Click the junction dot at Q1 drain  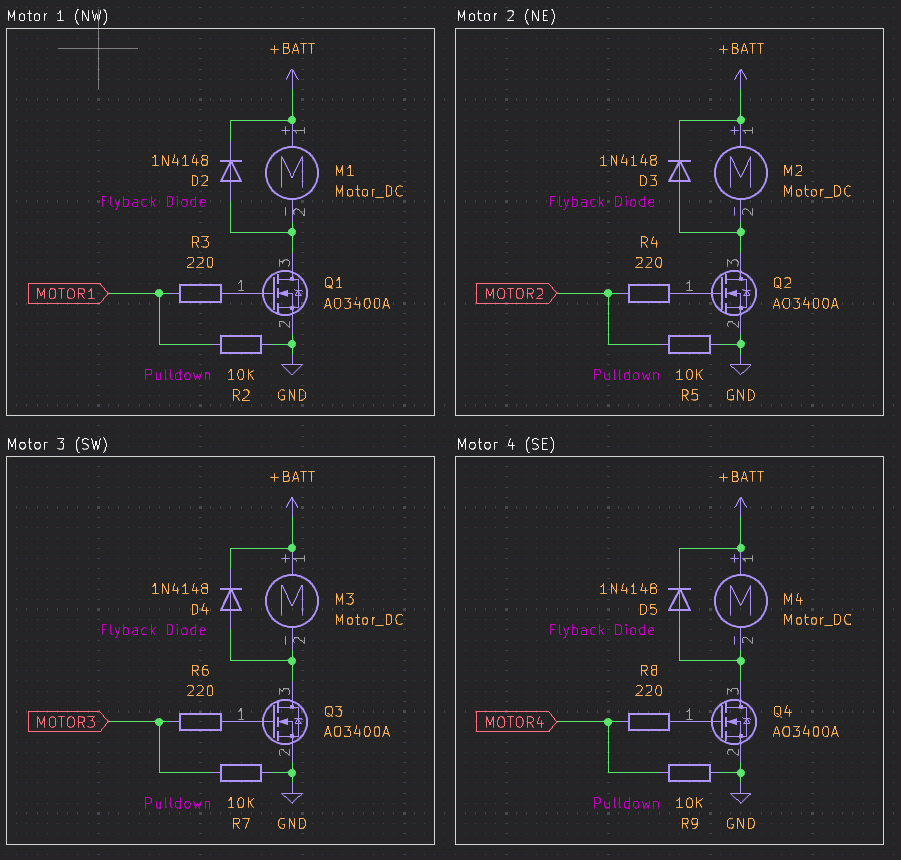(x=291, y=230)
